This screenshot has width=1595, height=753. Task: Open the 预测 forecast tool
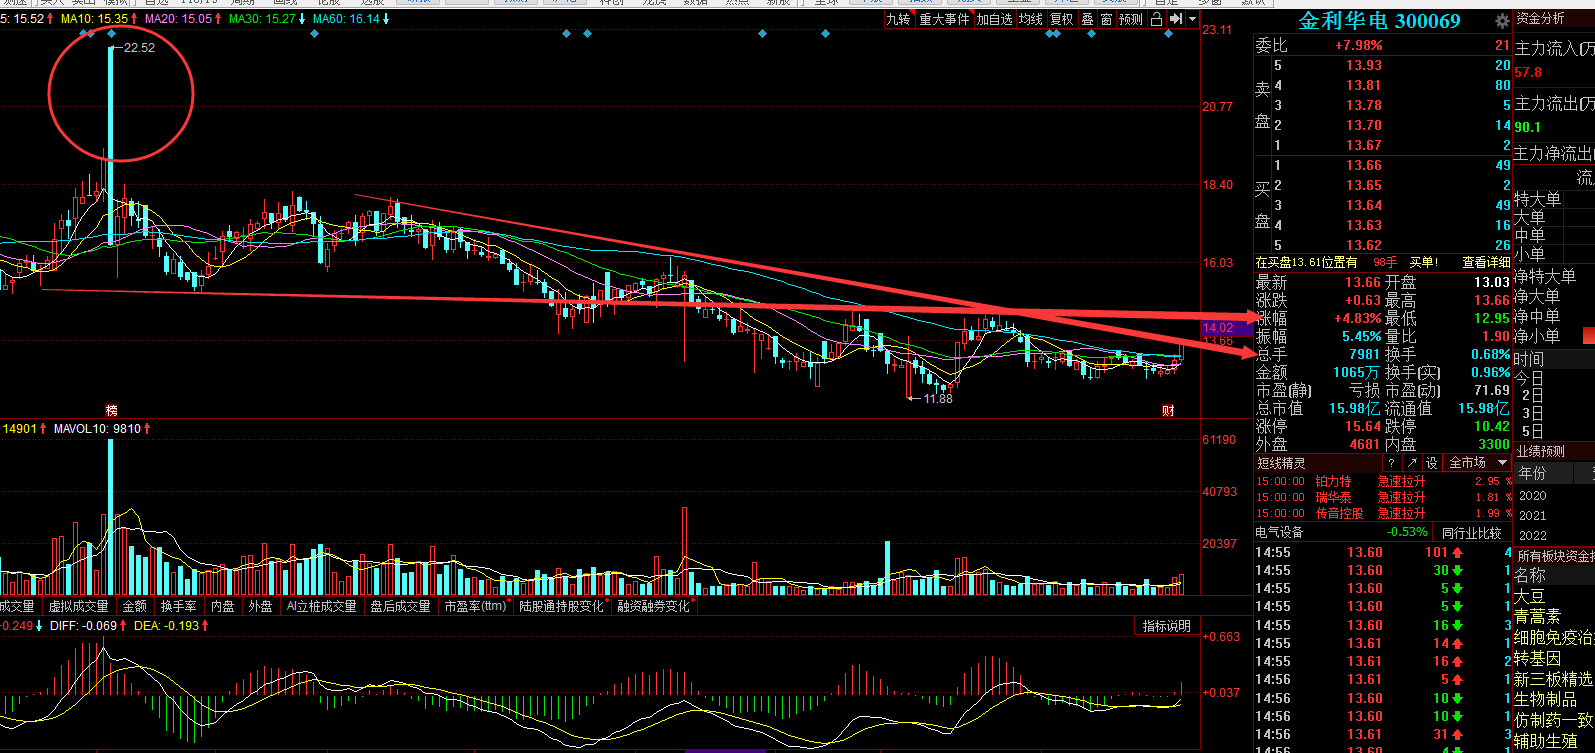[x=1131, y=19]
